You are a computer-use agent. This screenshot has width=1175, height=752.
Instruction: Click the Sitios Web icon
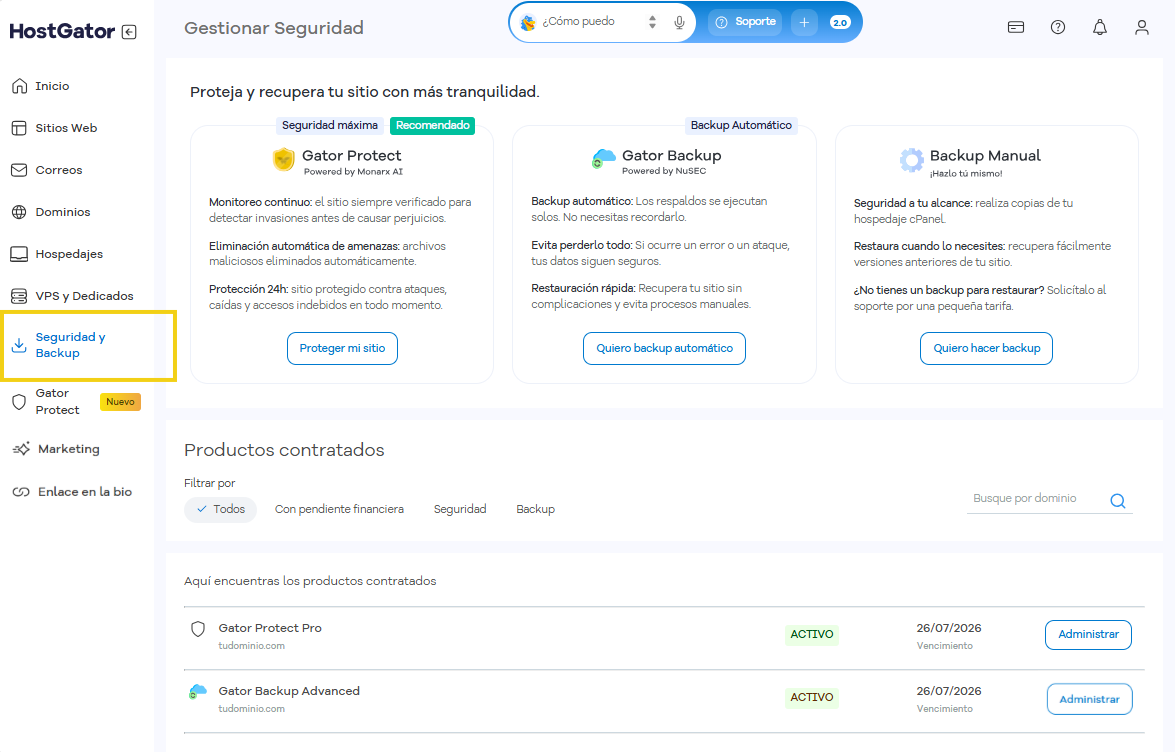tap(19, 128)
